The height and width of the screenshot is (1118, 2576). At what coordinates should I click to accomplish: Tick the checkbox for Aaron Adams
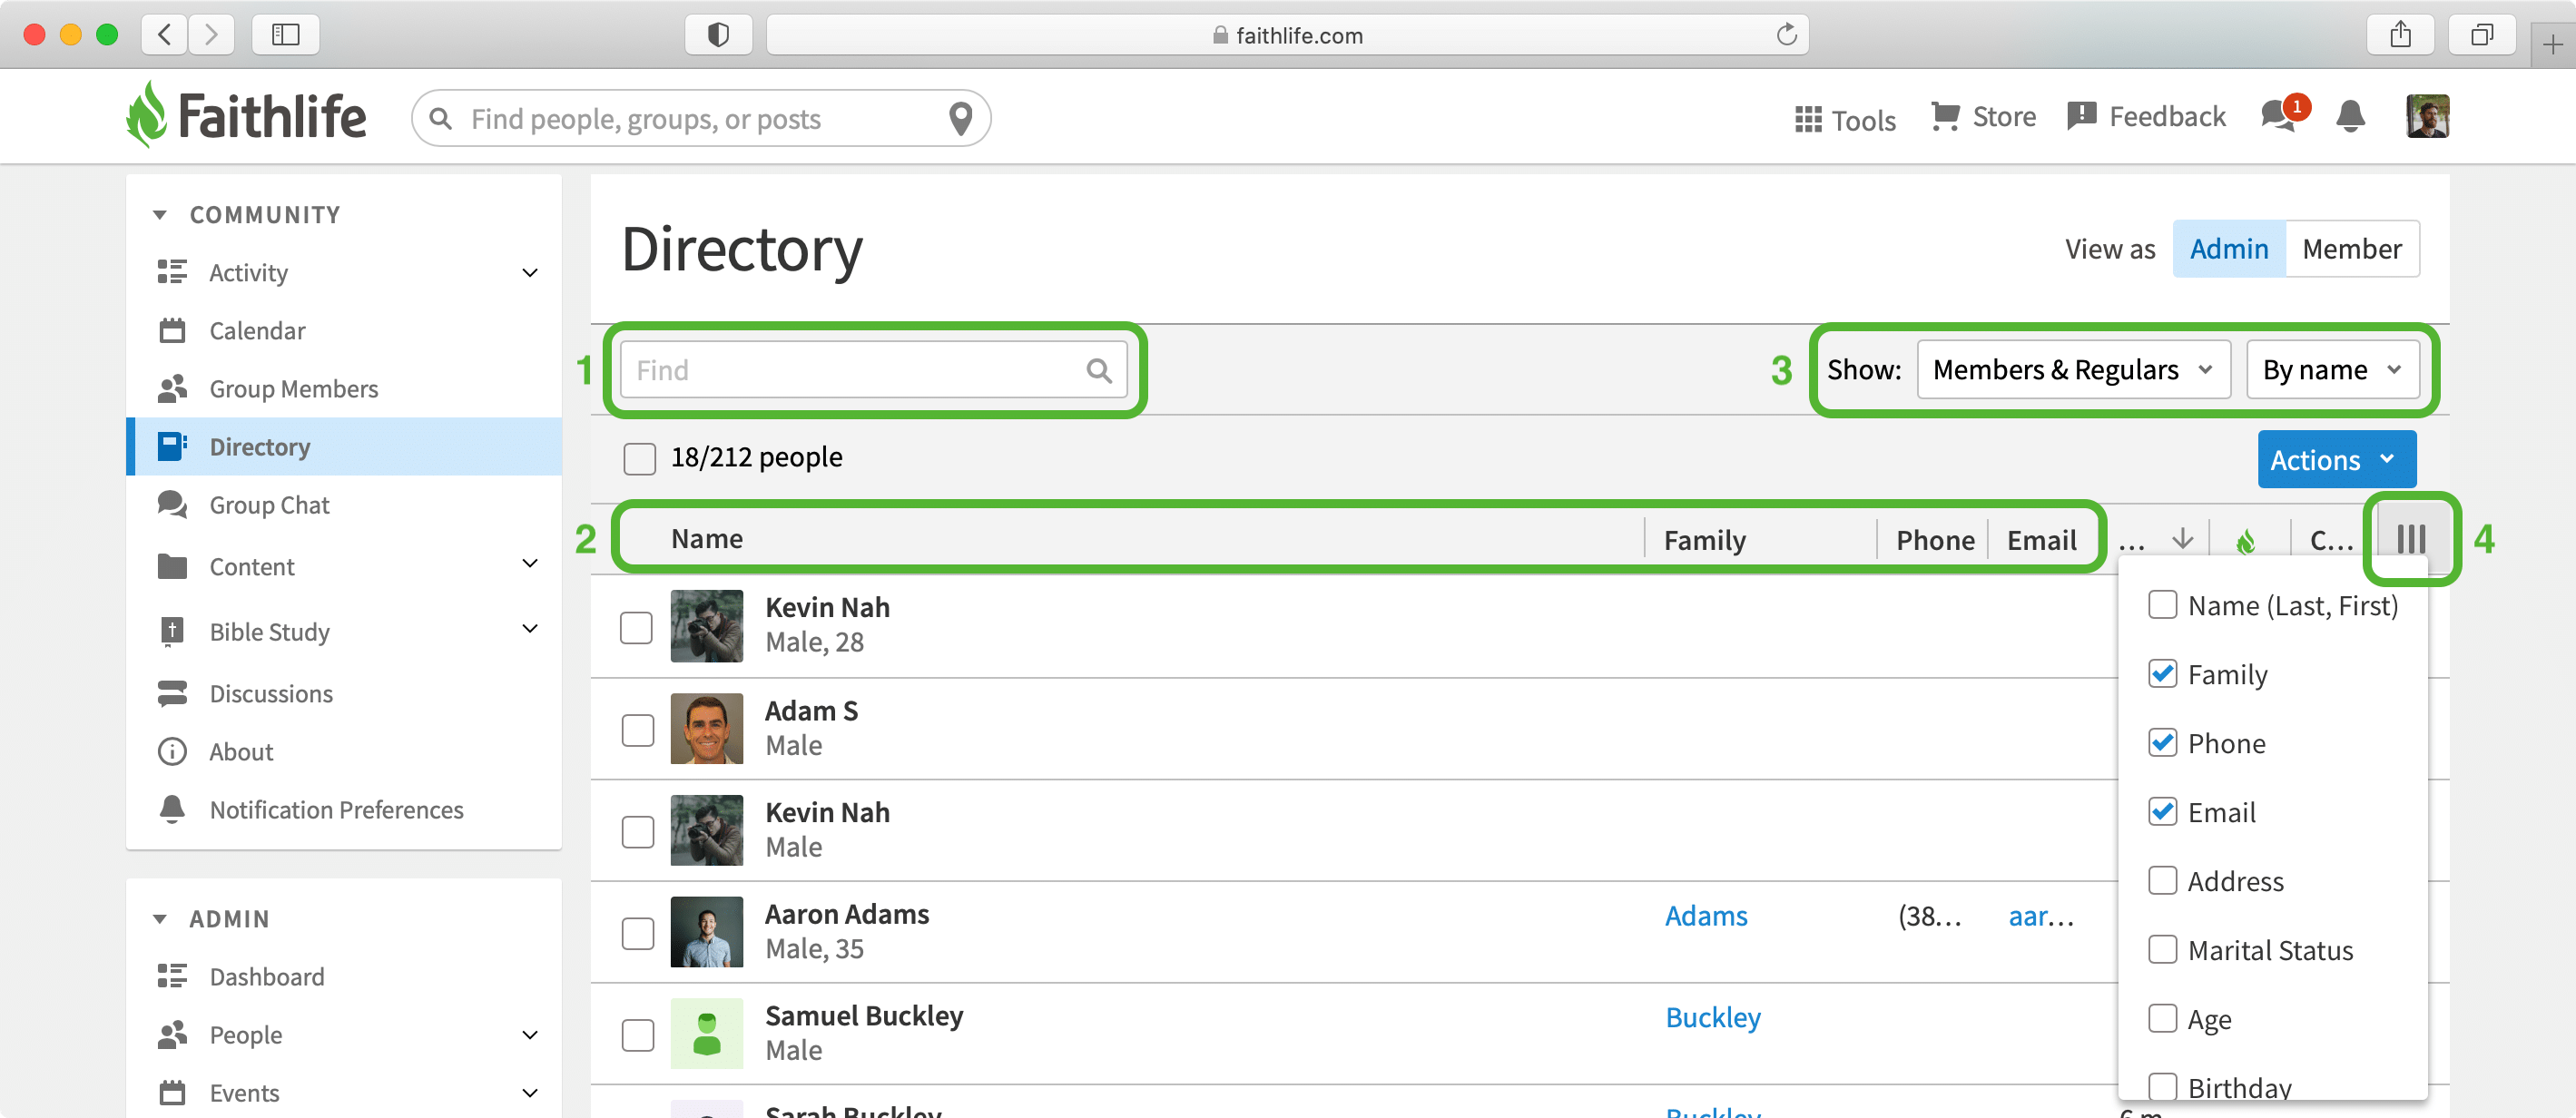pyautogui.click(x=637, y=933)
